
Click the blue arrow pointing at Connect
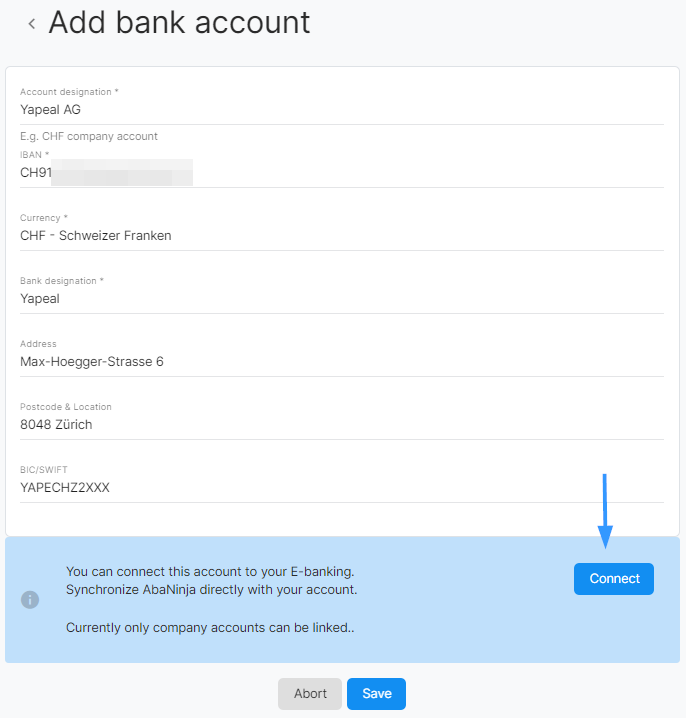605,511
